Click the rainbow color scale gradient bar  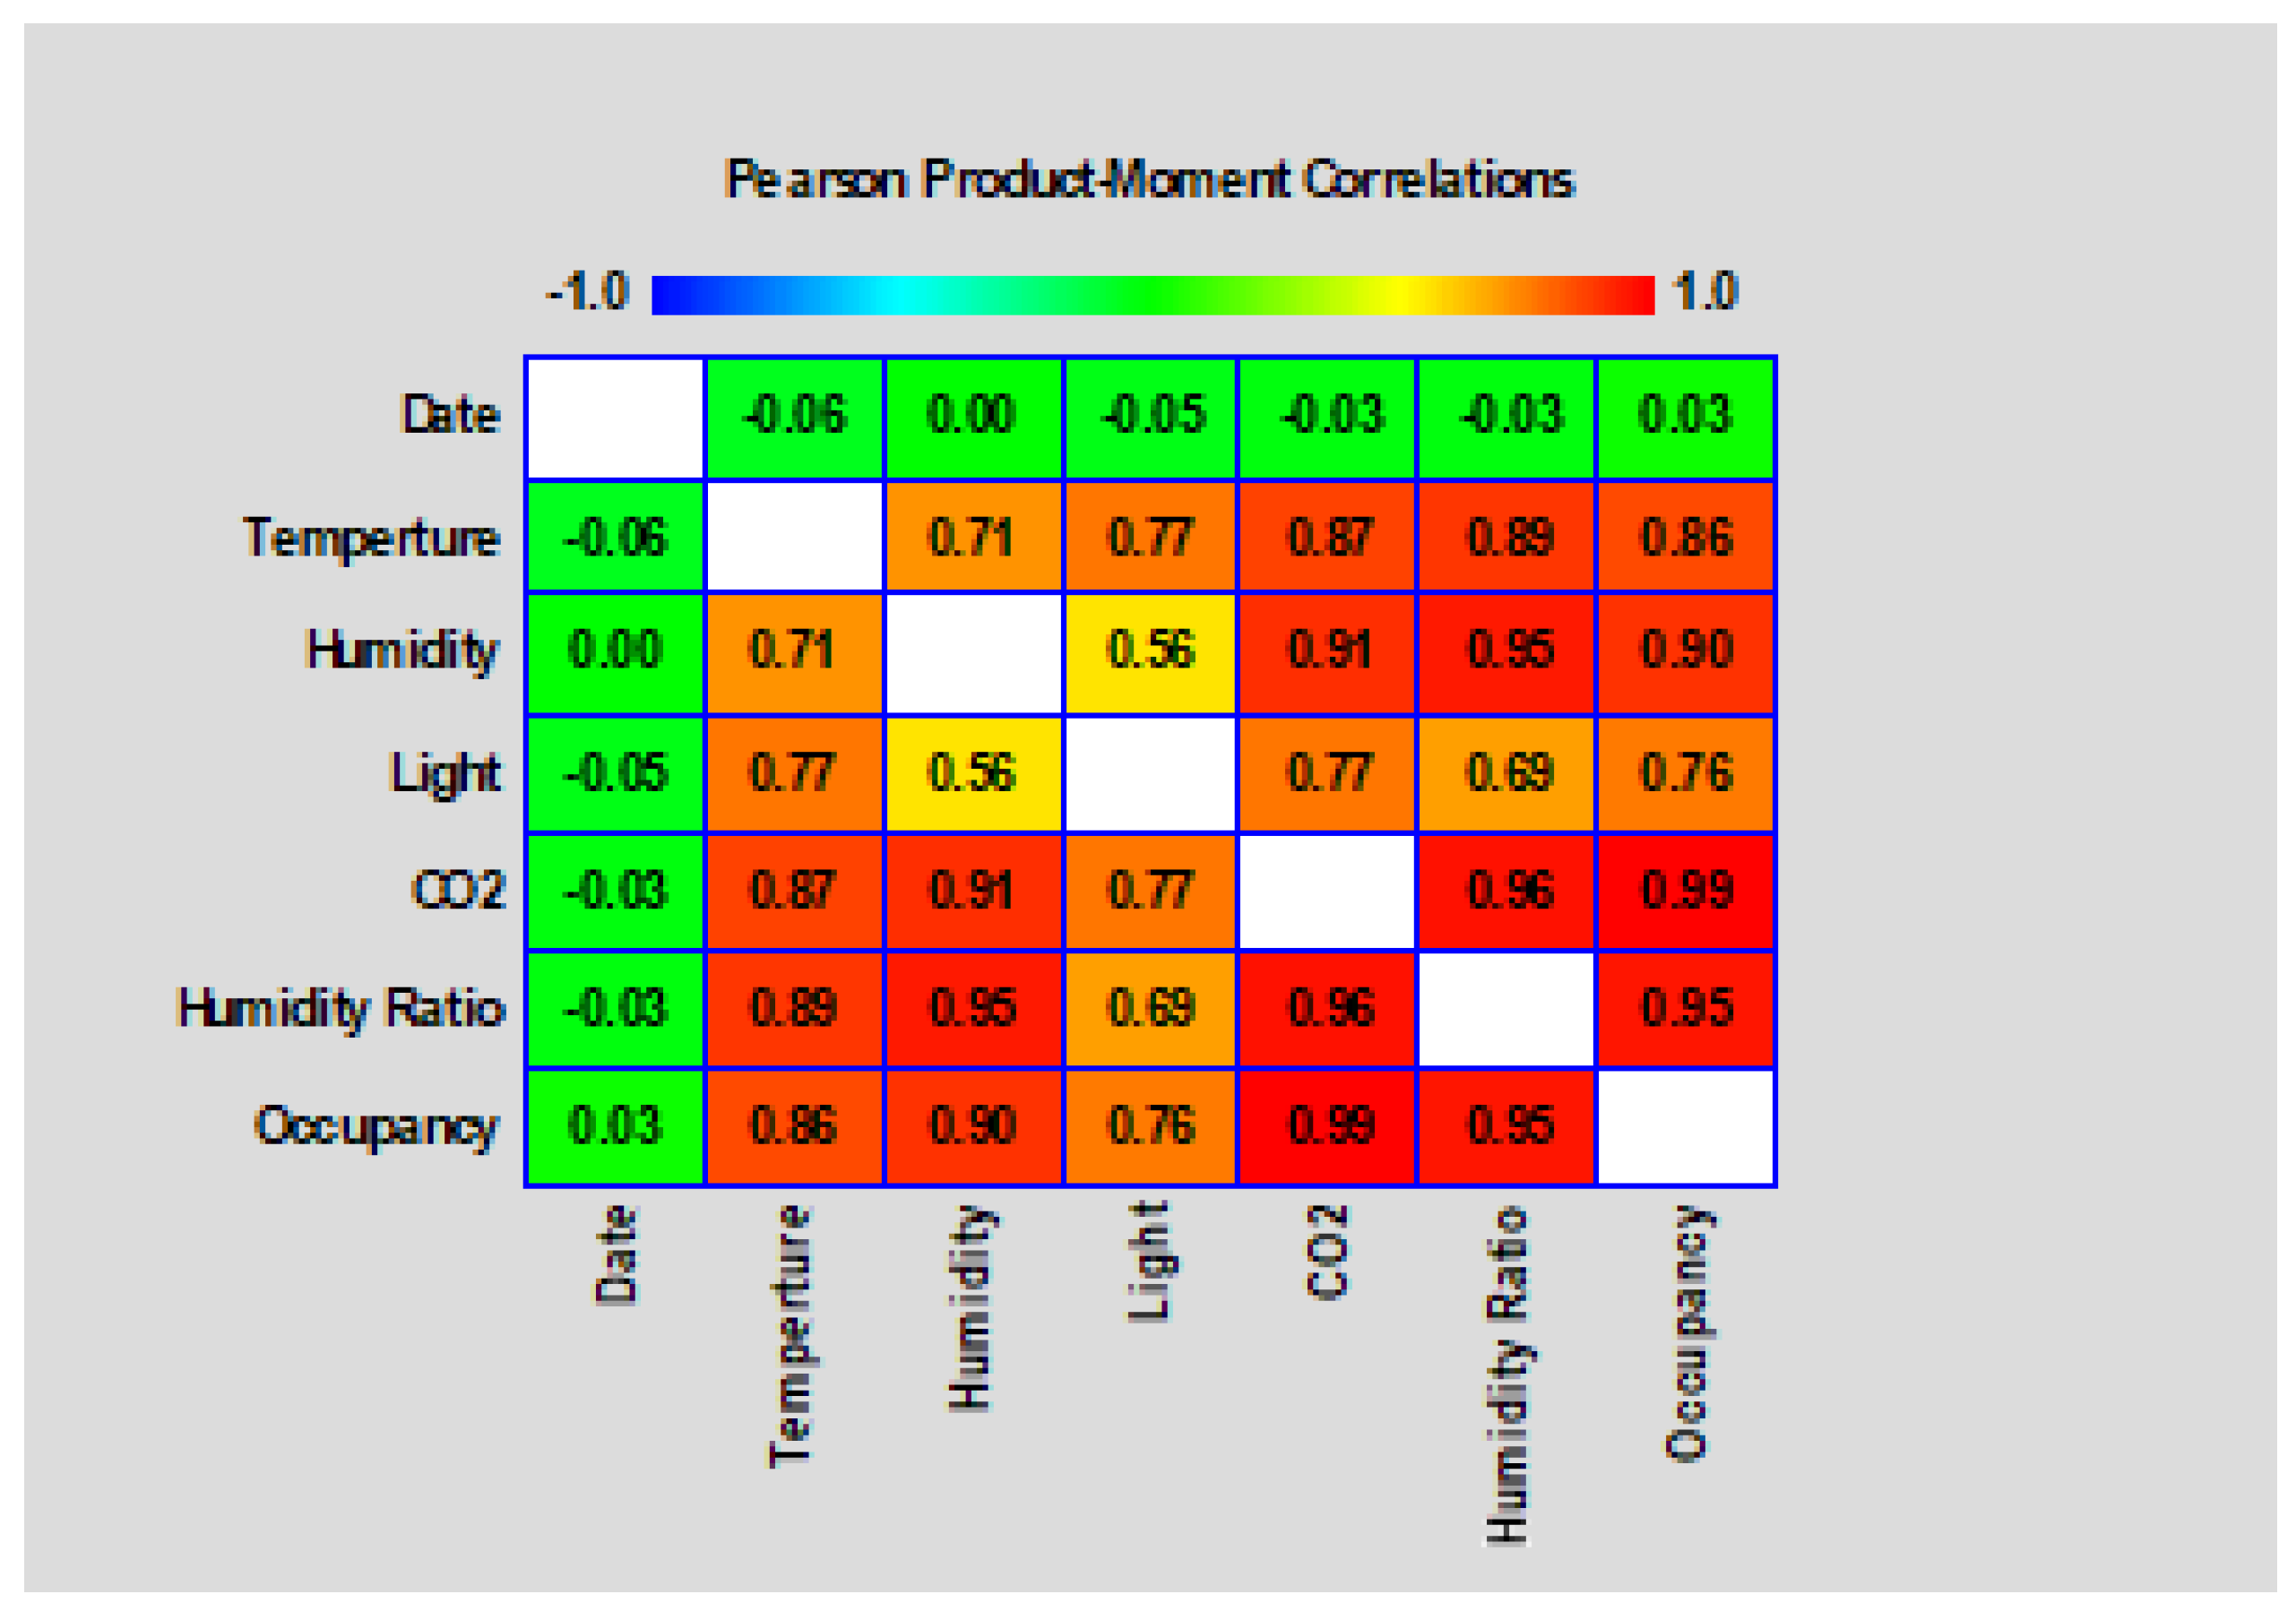point(1152,295)
